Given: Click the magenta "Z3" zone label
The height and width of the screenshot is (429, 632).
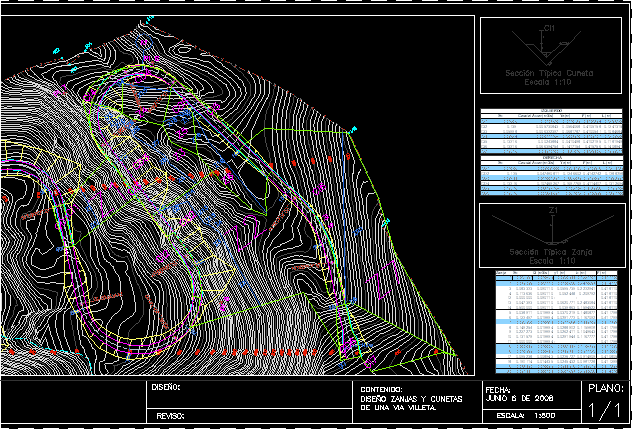Looking at the screenshot, I should 179,153.
